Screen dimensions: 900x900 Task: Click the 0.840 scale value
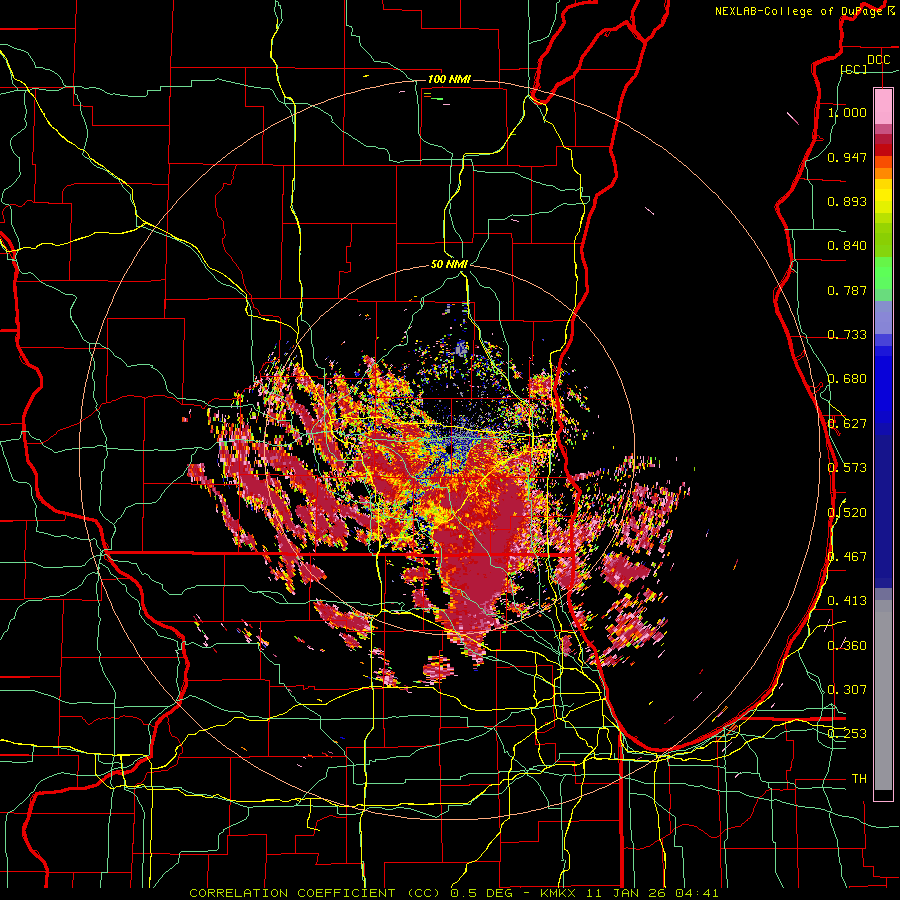point(847,246)
